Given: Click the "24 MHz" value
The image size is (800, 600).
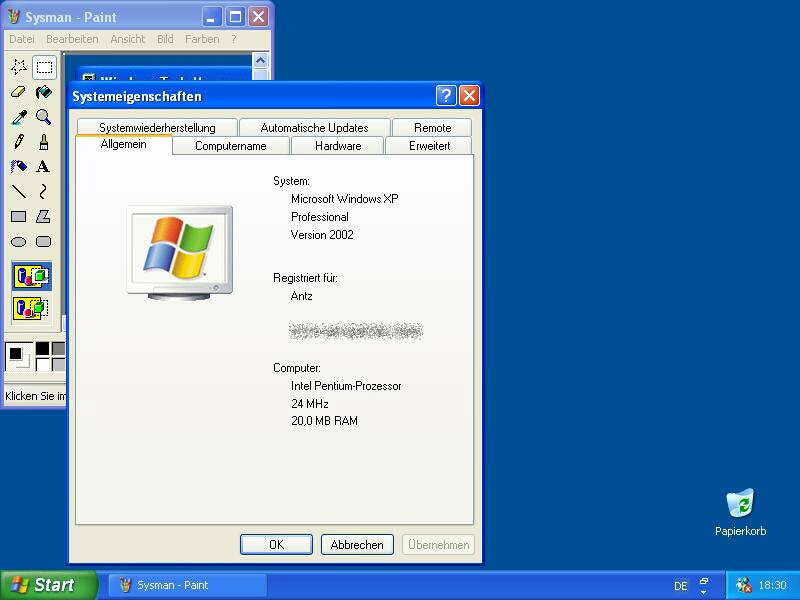Looking at the screenshot, I should tap(310, 404).
